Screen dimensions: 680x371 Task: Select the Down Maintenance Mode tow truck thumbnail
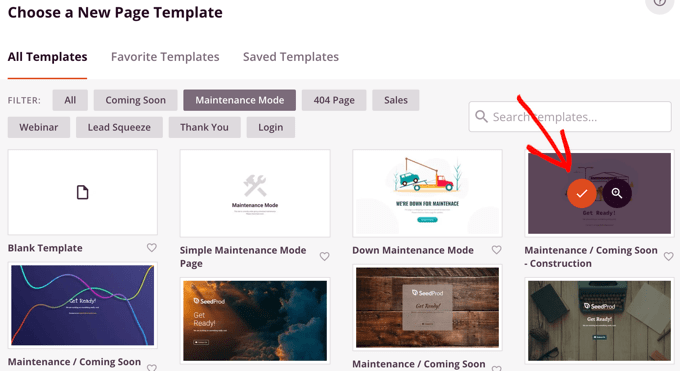click(427, 193)
